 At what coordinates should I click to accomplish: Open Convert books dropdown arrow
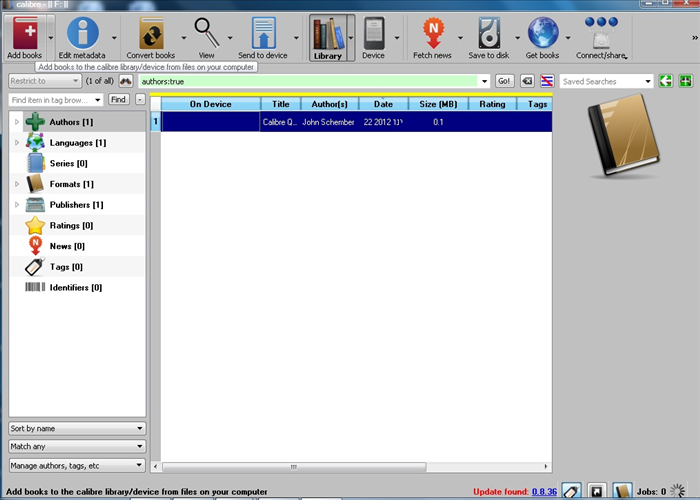pos(183,38)
